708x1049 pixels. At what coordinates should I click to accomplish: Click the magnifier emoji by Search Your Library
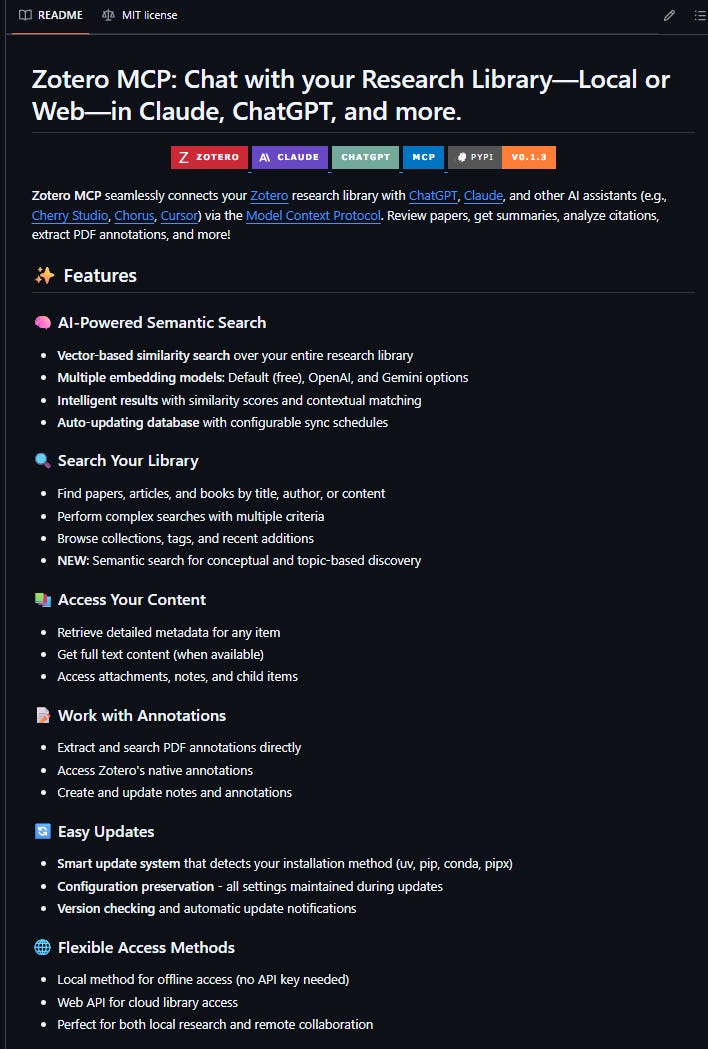42,461
